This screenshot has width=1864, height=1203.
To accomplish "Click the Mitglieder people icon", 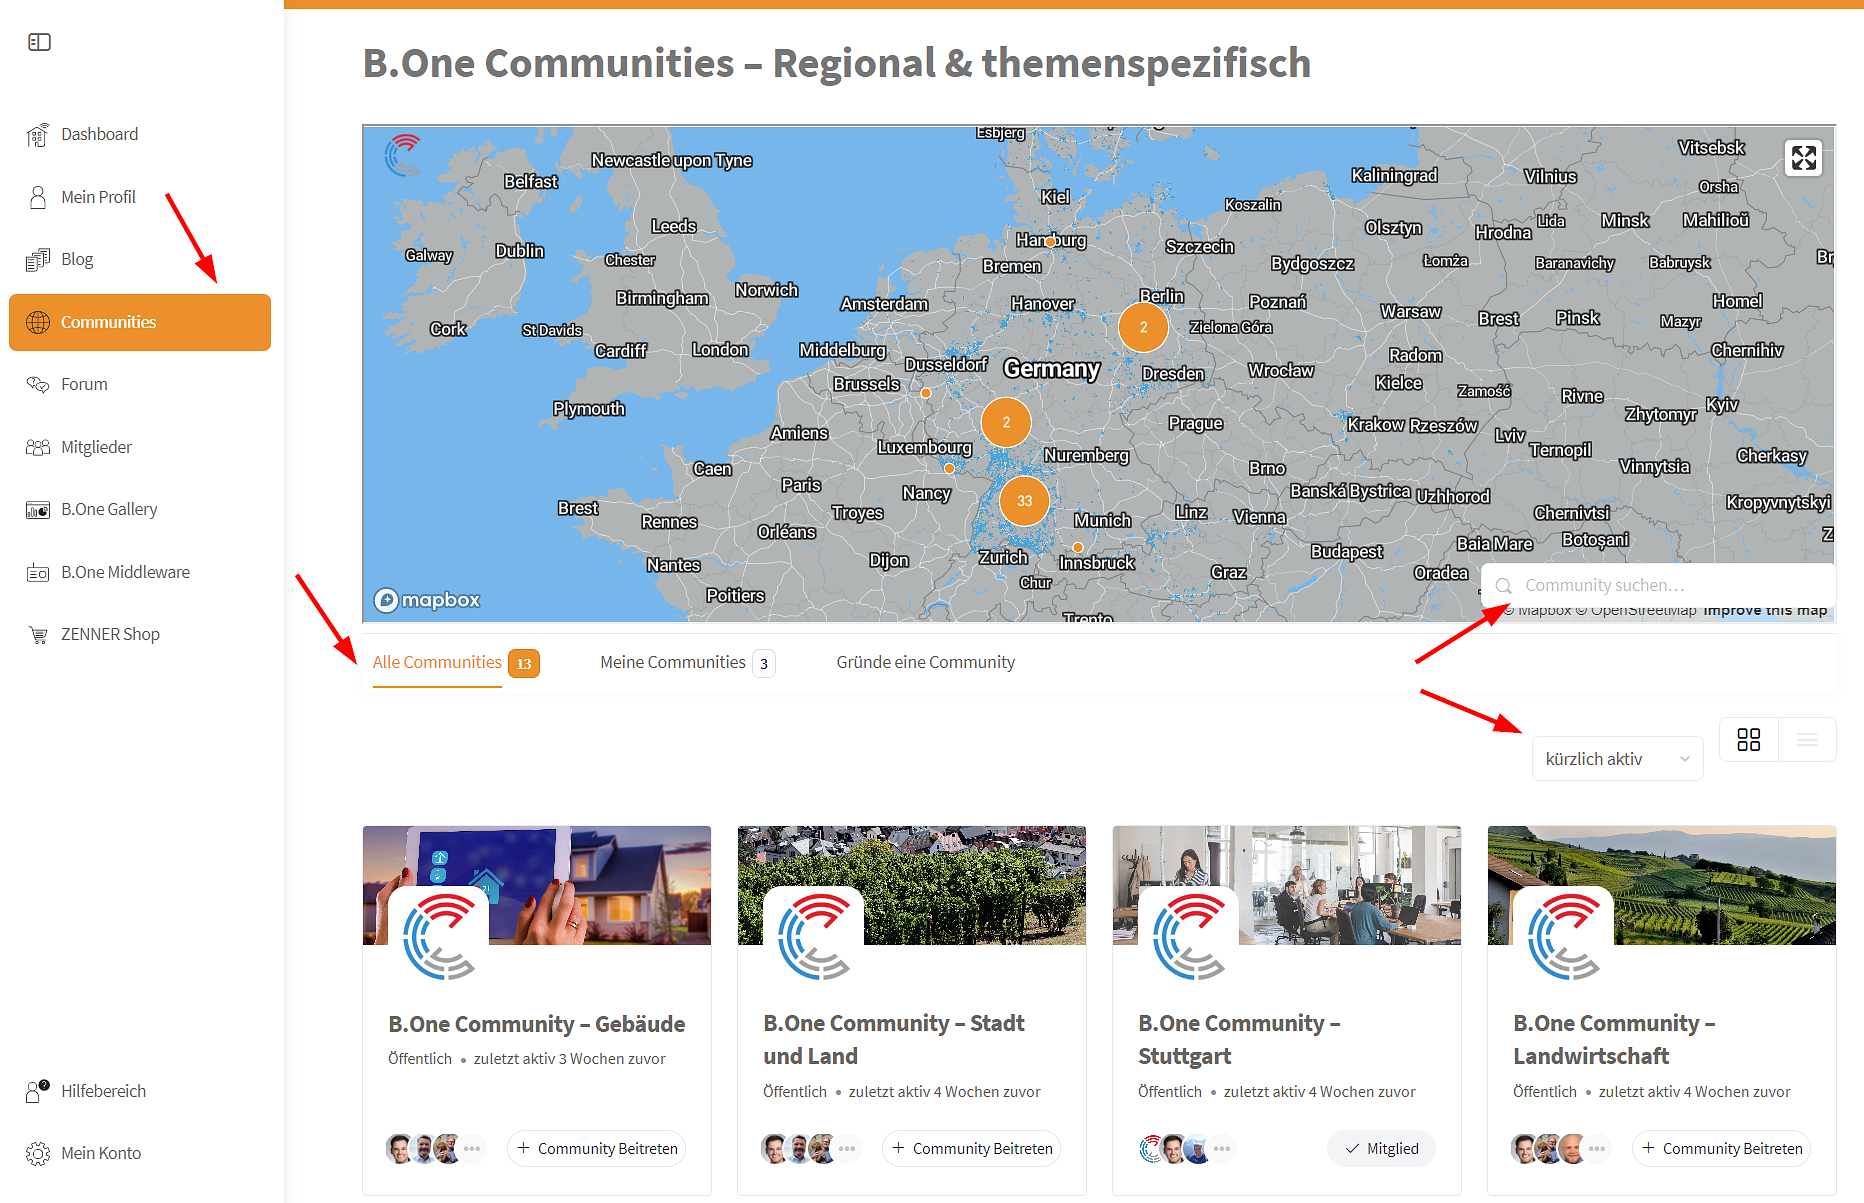I will [x=38, y=447].
